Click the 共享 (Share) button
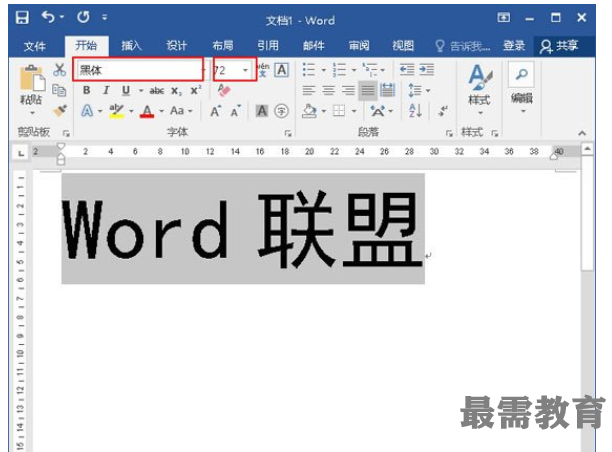612x452 pixels. click(559, 46)
